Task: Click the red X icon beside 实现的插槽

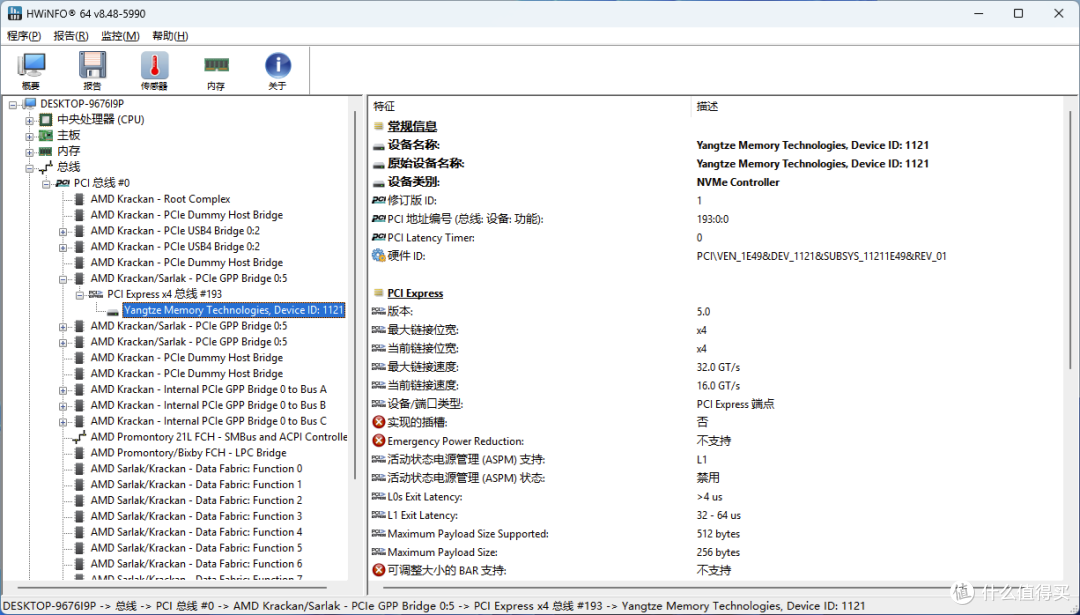Action: pos(379,422)
